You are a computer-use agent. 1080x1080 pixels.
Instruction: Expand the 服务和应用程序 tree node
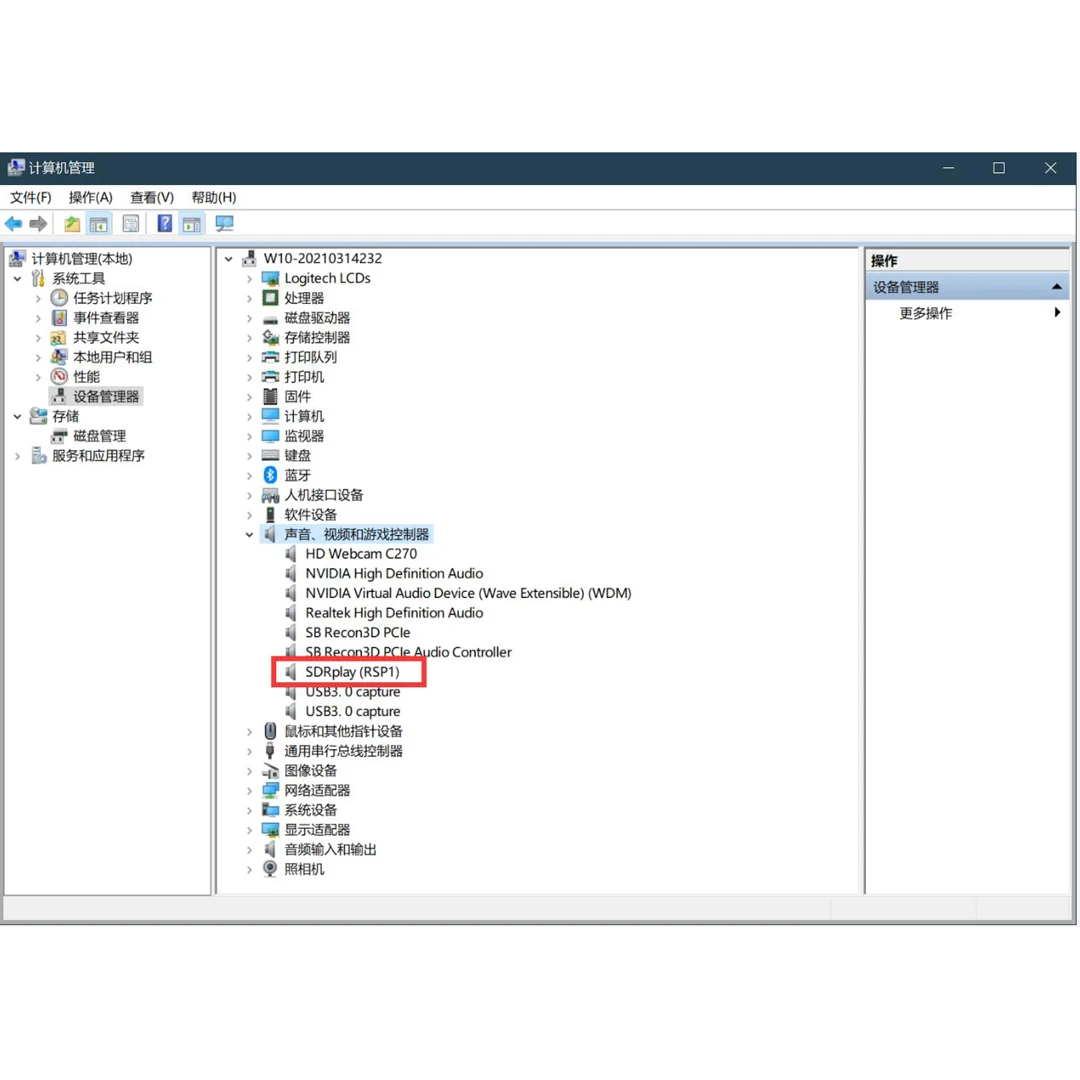pyautogui.click(x=18, y=456)
